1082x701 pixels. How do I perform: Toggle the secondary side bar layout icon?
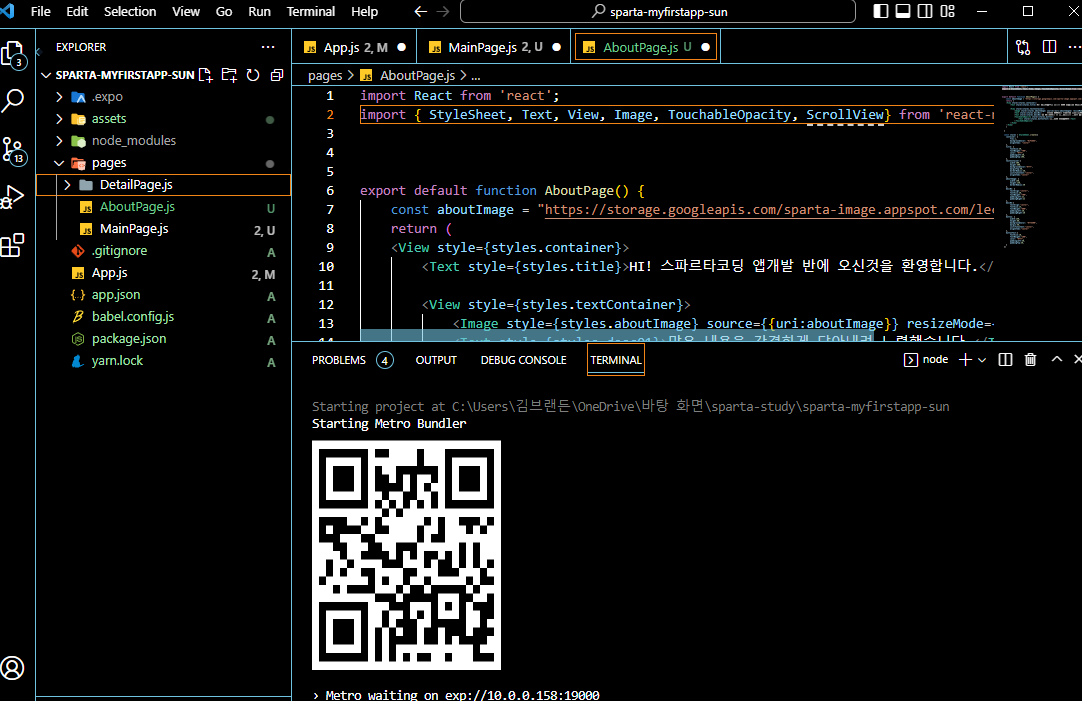tap(925, 11)
